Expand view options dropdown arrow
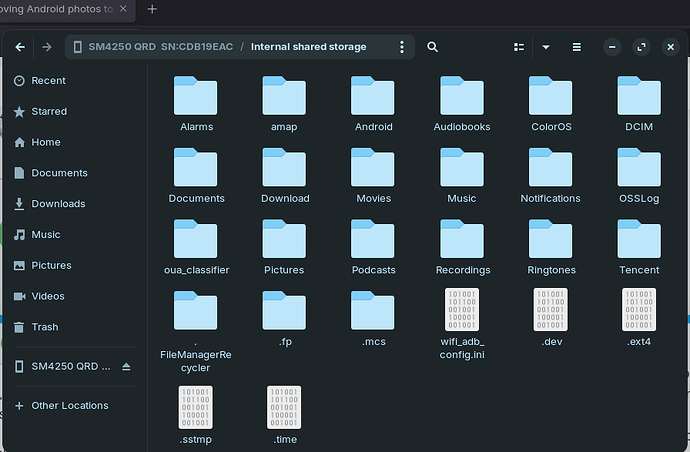 (x=546, y=47)
